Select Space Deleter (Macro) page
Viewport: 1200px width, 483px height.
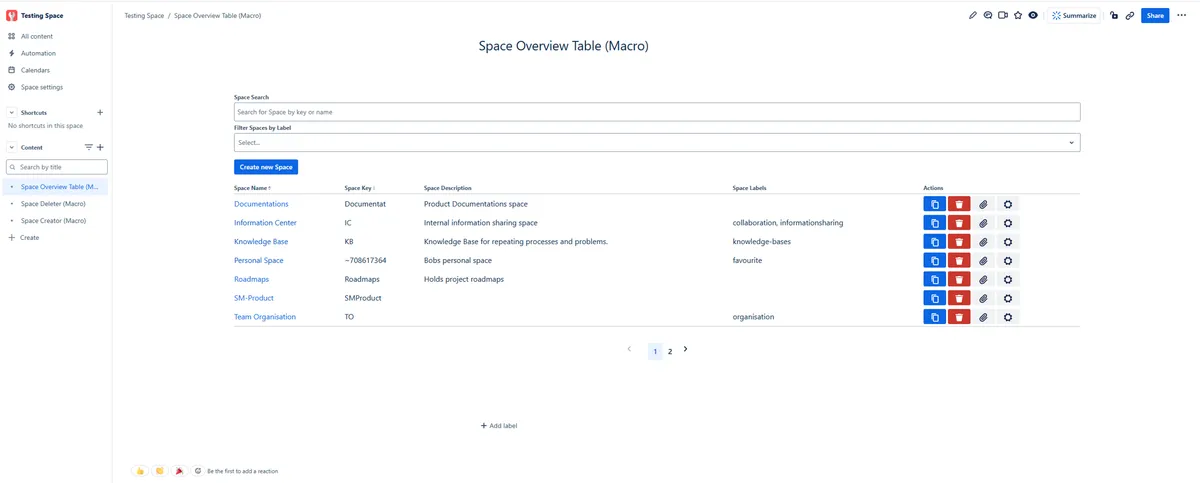55,204
